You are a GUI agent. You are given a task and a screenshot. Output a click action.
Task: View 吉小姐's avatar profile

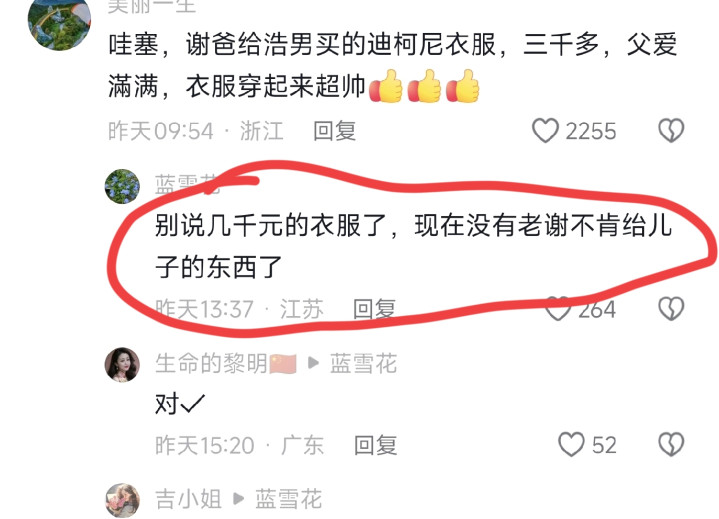(122, 500)
